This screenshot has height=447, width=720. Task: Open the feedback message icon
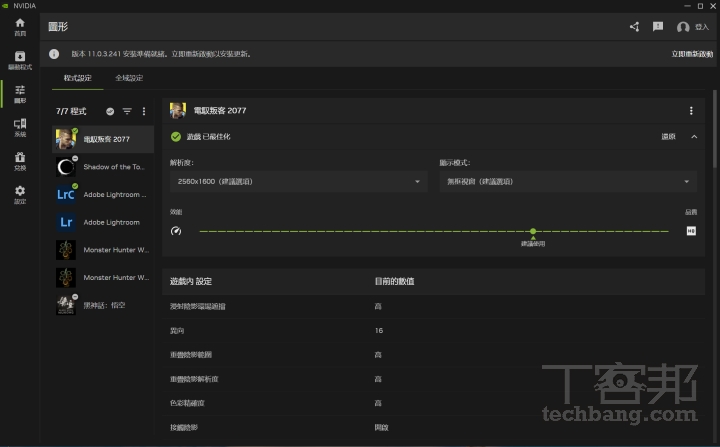658,27
